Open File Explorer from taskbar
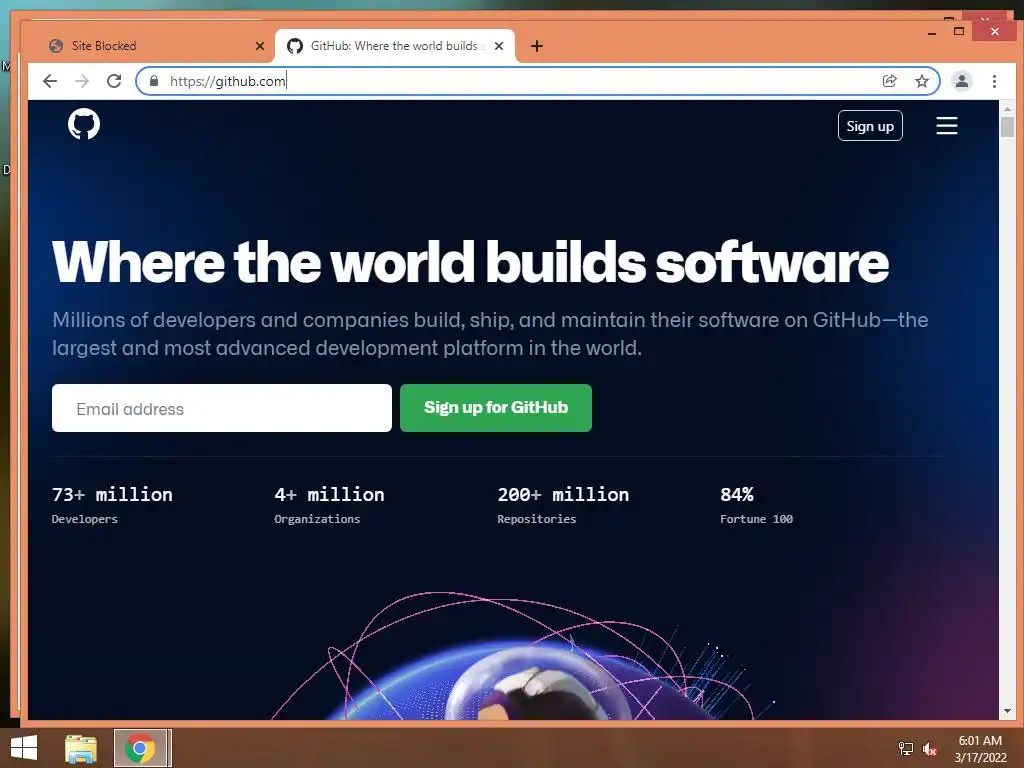 (x=81, y=748)
